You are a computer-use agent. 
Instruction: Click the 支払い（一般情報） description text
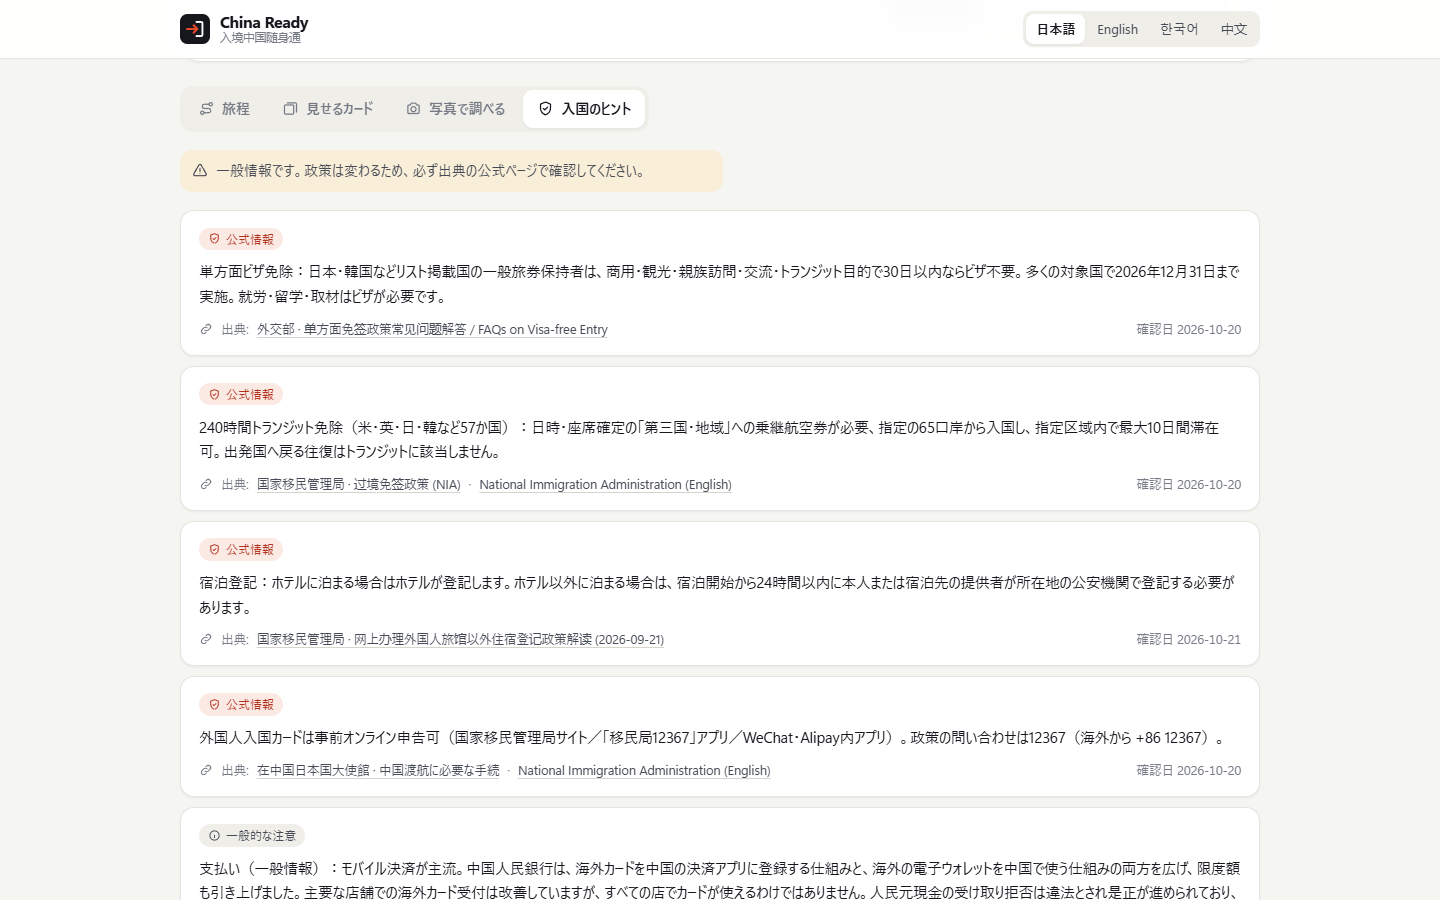(719, 880)
